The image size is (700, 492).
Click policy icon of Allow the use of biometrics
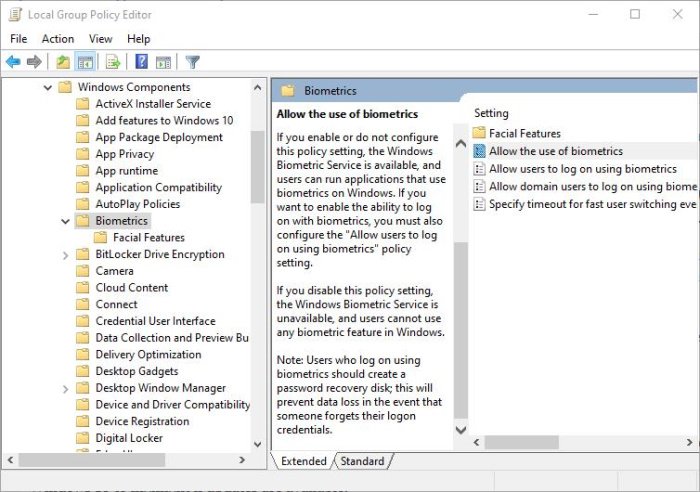click(479, 151)
